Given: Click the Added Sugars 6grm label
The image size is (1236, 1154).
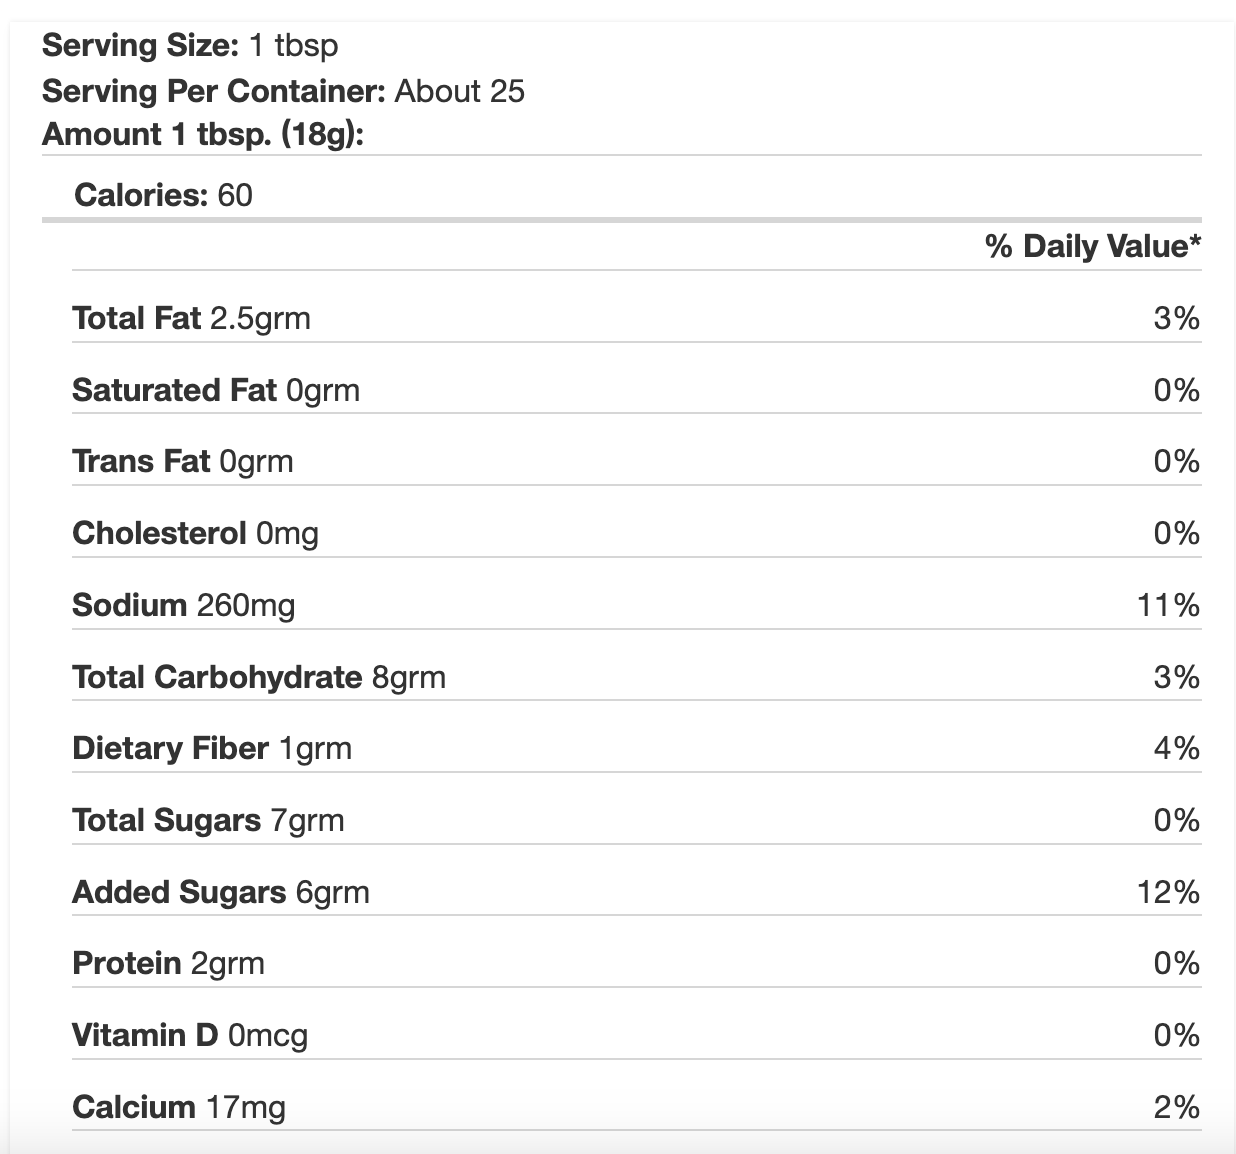Looking at the screenshot, I should tap(221, 892).
